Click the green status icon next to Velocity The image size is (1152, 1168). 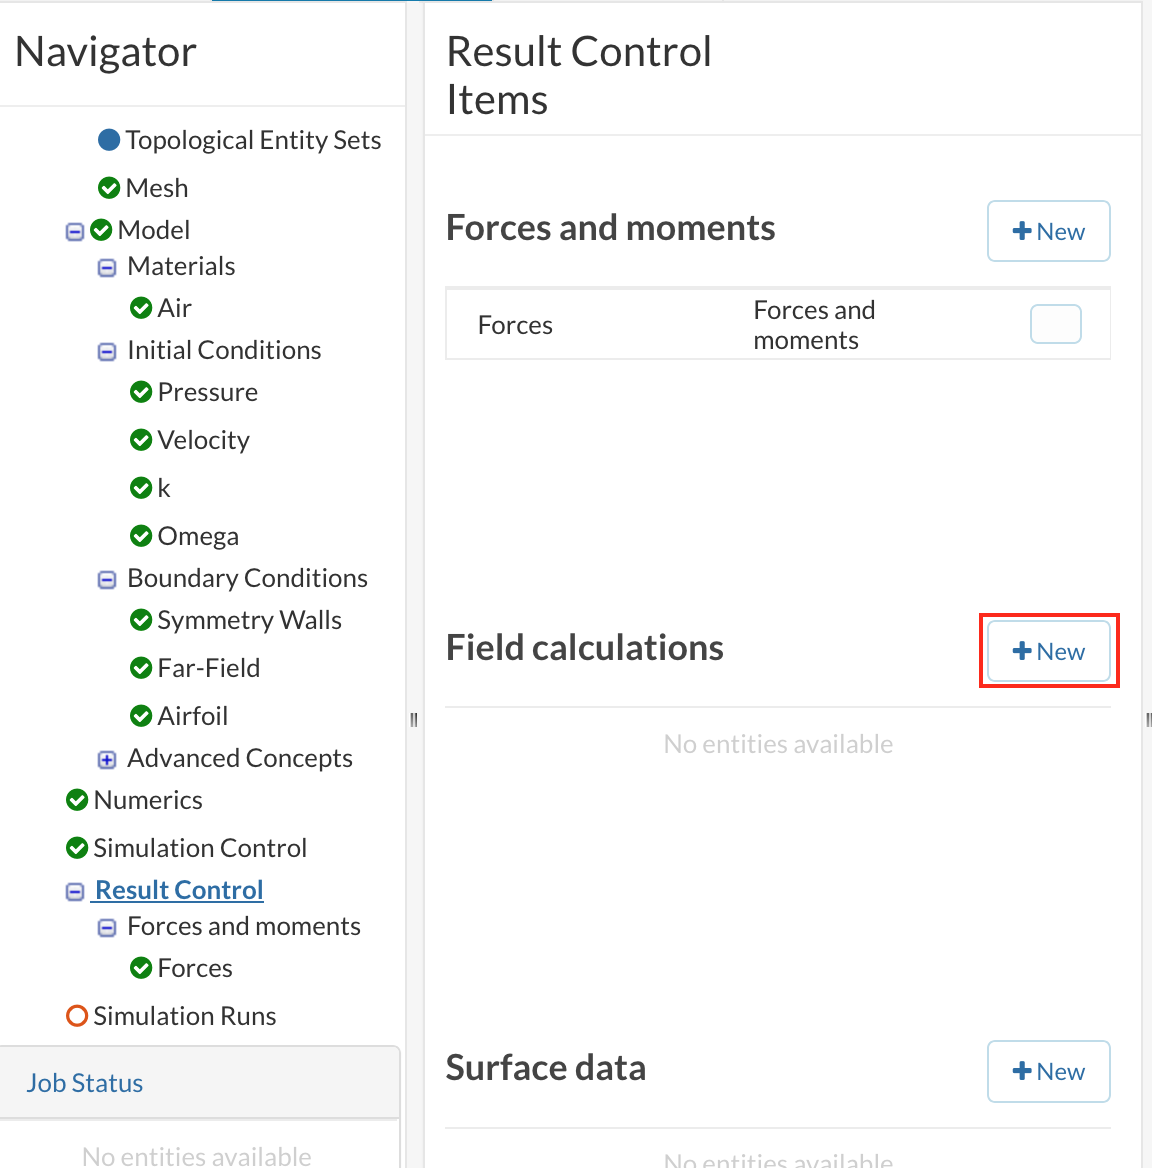click(x=141, y=440)
